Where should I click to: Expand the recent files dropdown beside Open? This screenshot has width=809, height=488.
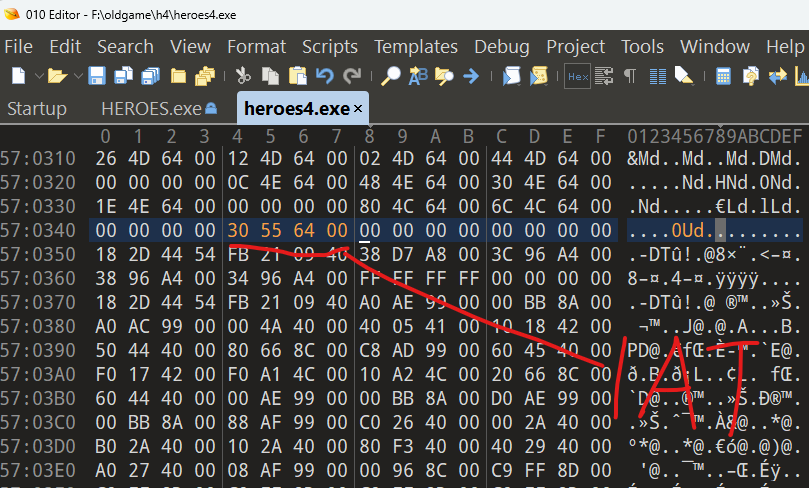click(78, 76)
